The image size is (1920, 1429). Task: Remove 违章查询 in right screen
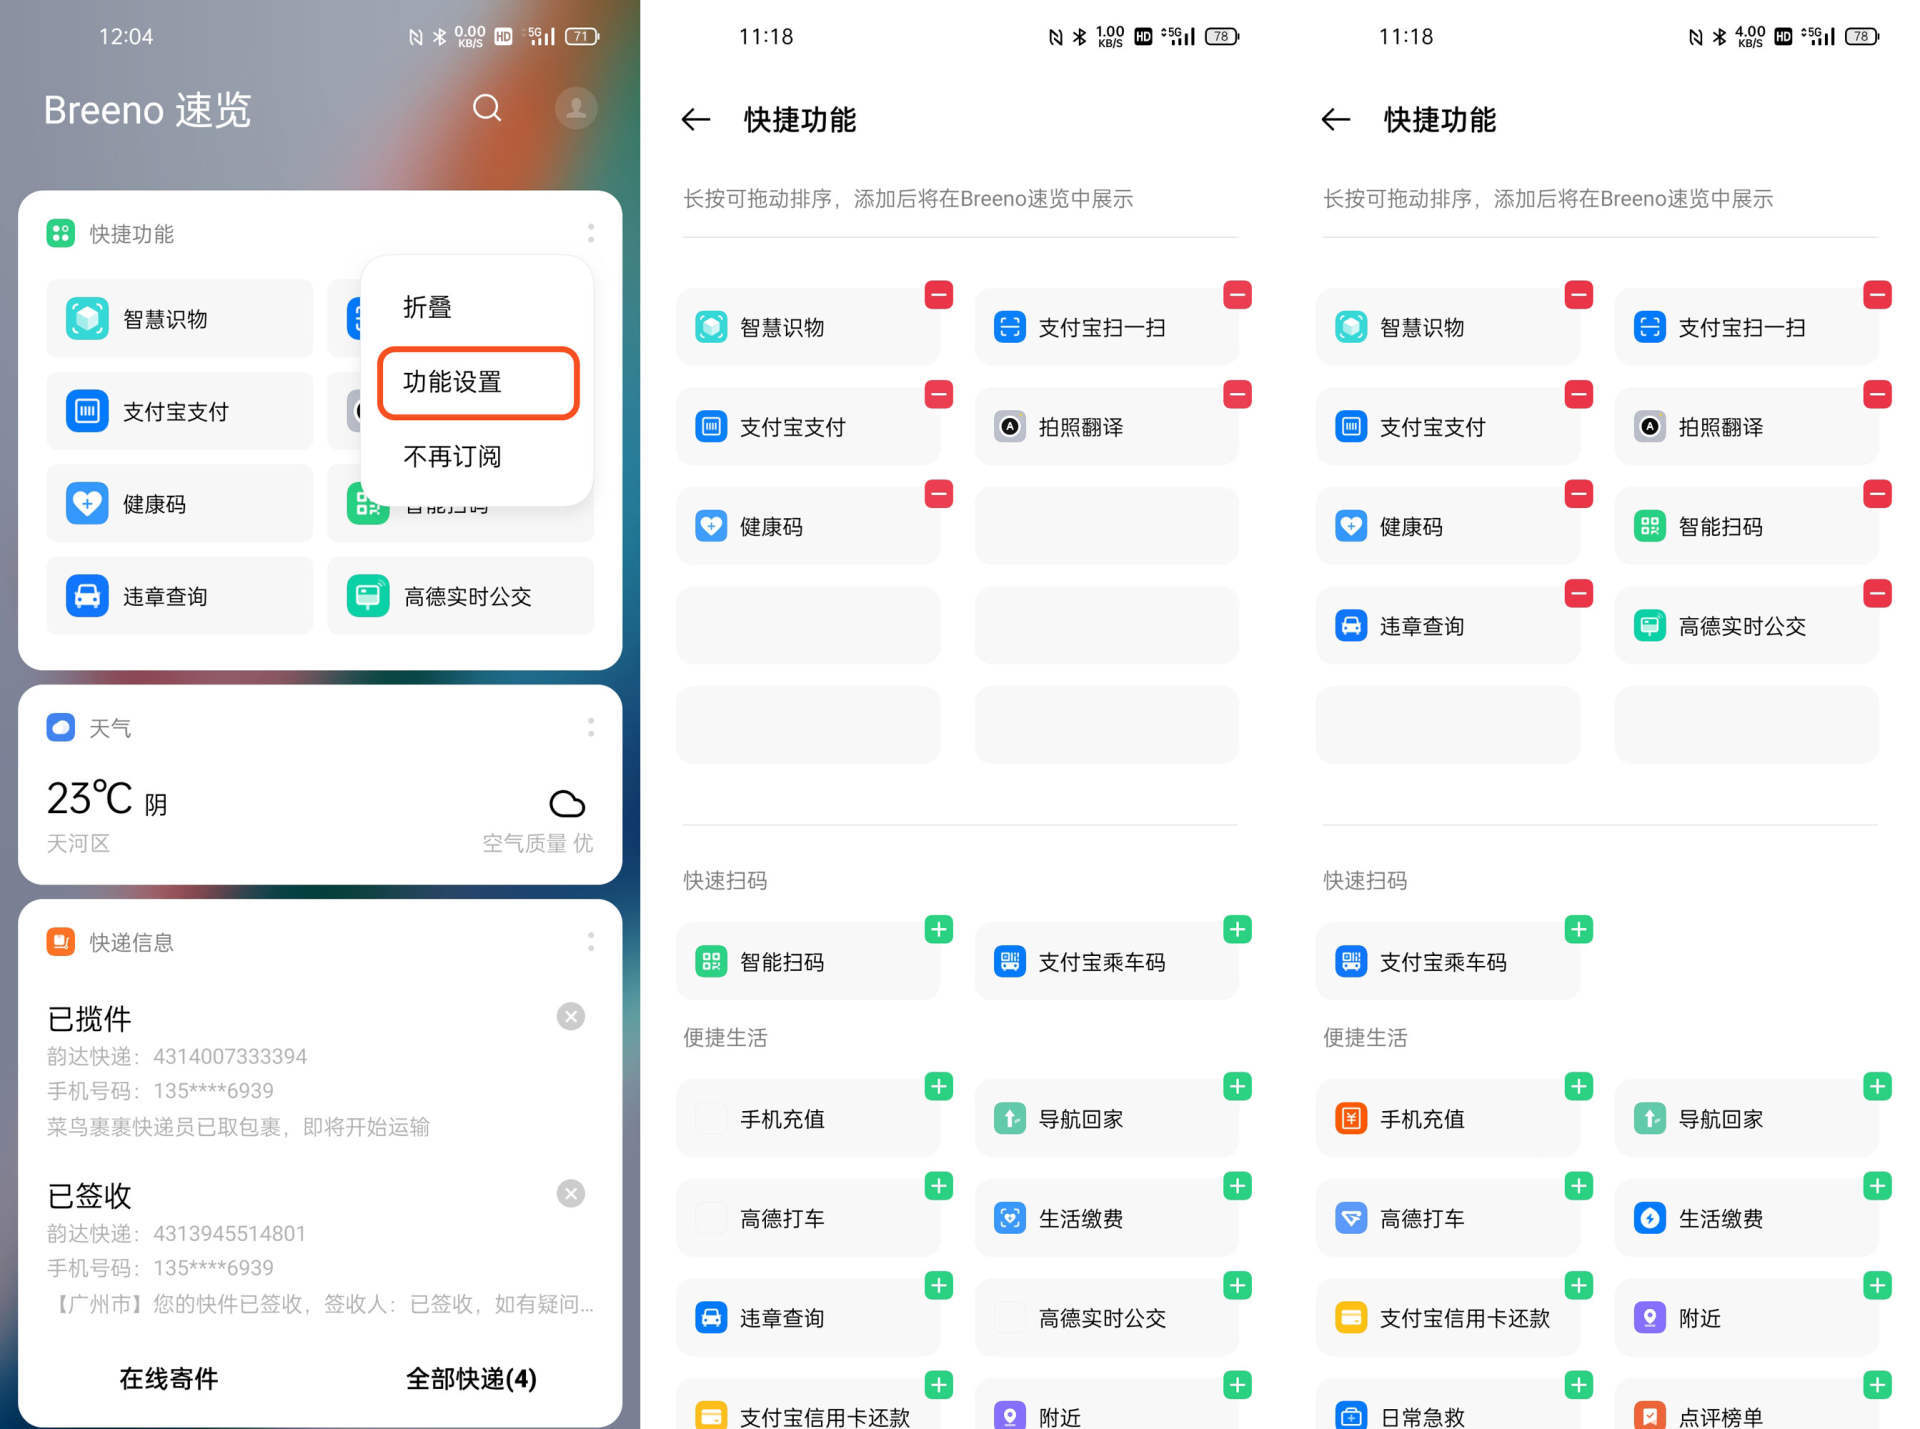1579,593
